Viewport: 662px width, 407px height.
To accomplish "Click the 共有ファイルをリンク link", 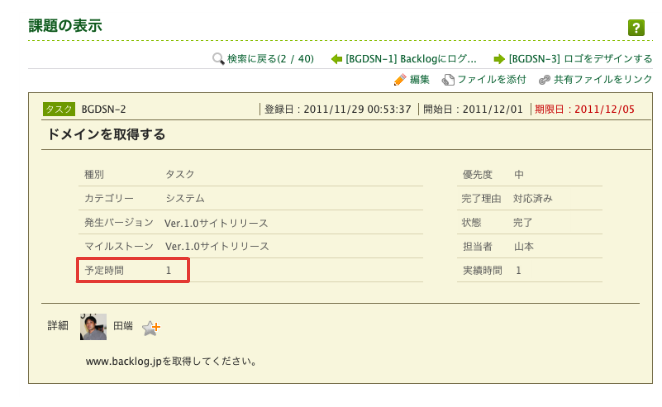I will [x=603, y=79].
